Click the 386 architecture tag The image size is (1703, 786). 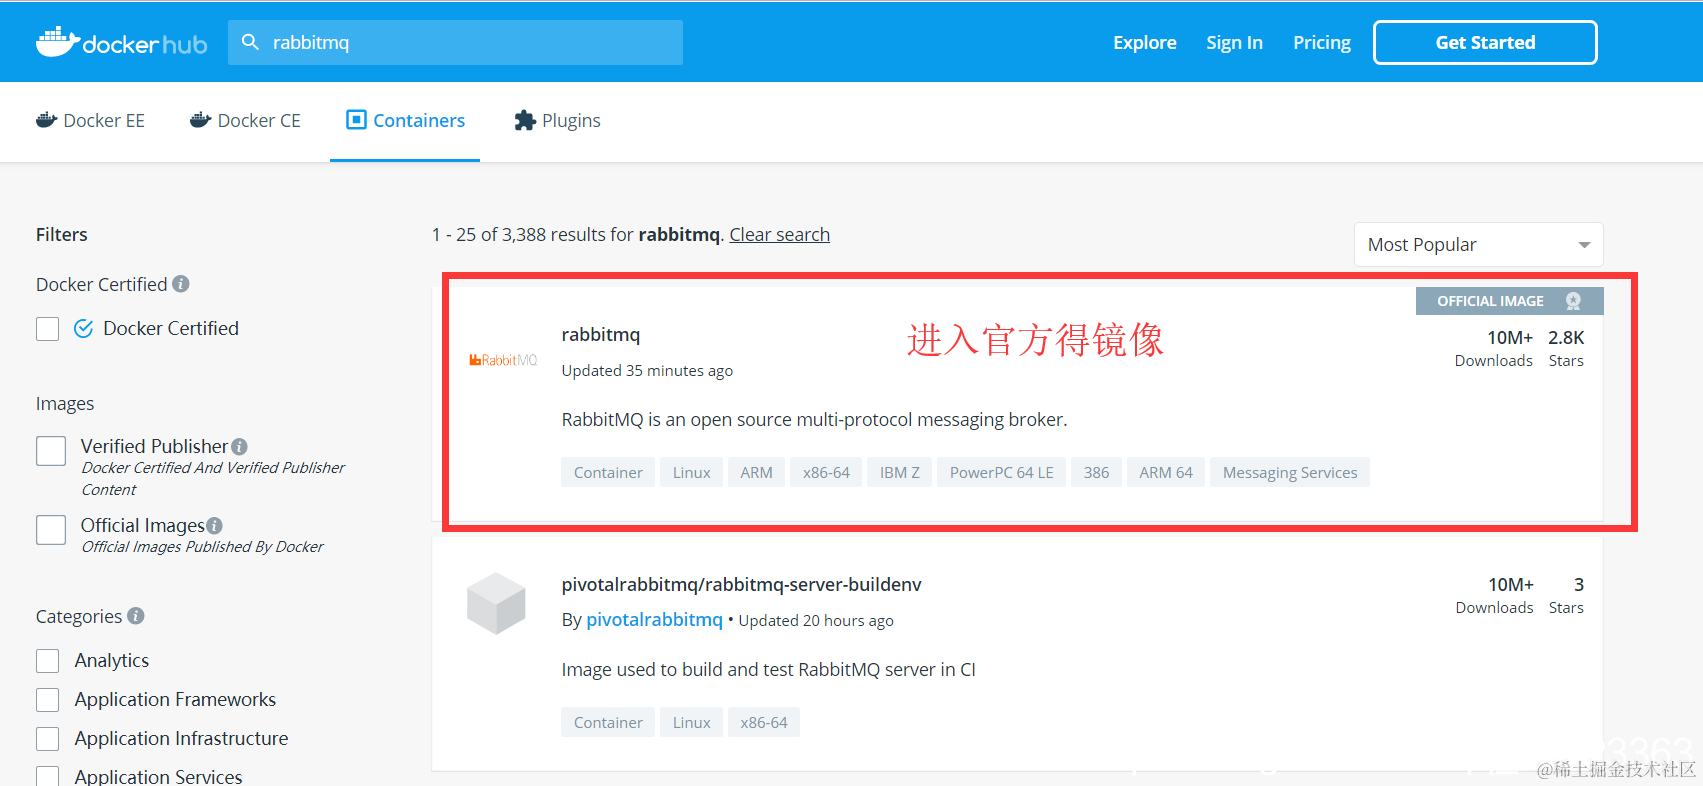pyautogui.click(x=1096, y=472)
